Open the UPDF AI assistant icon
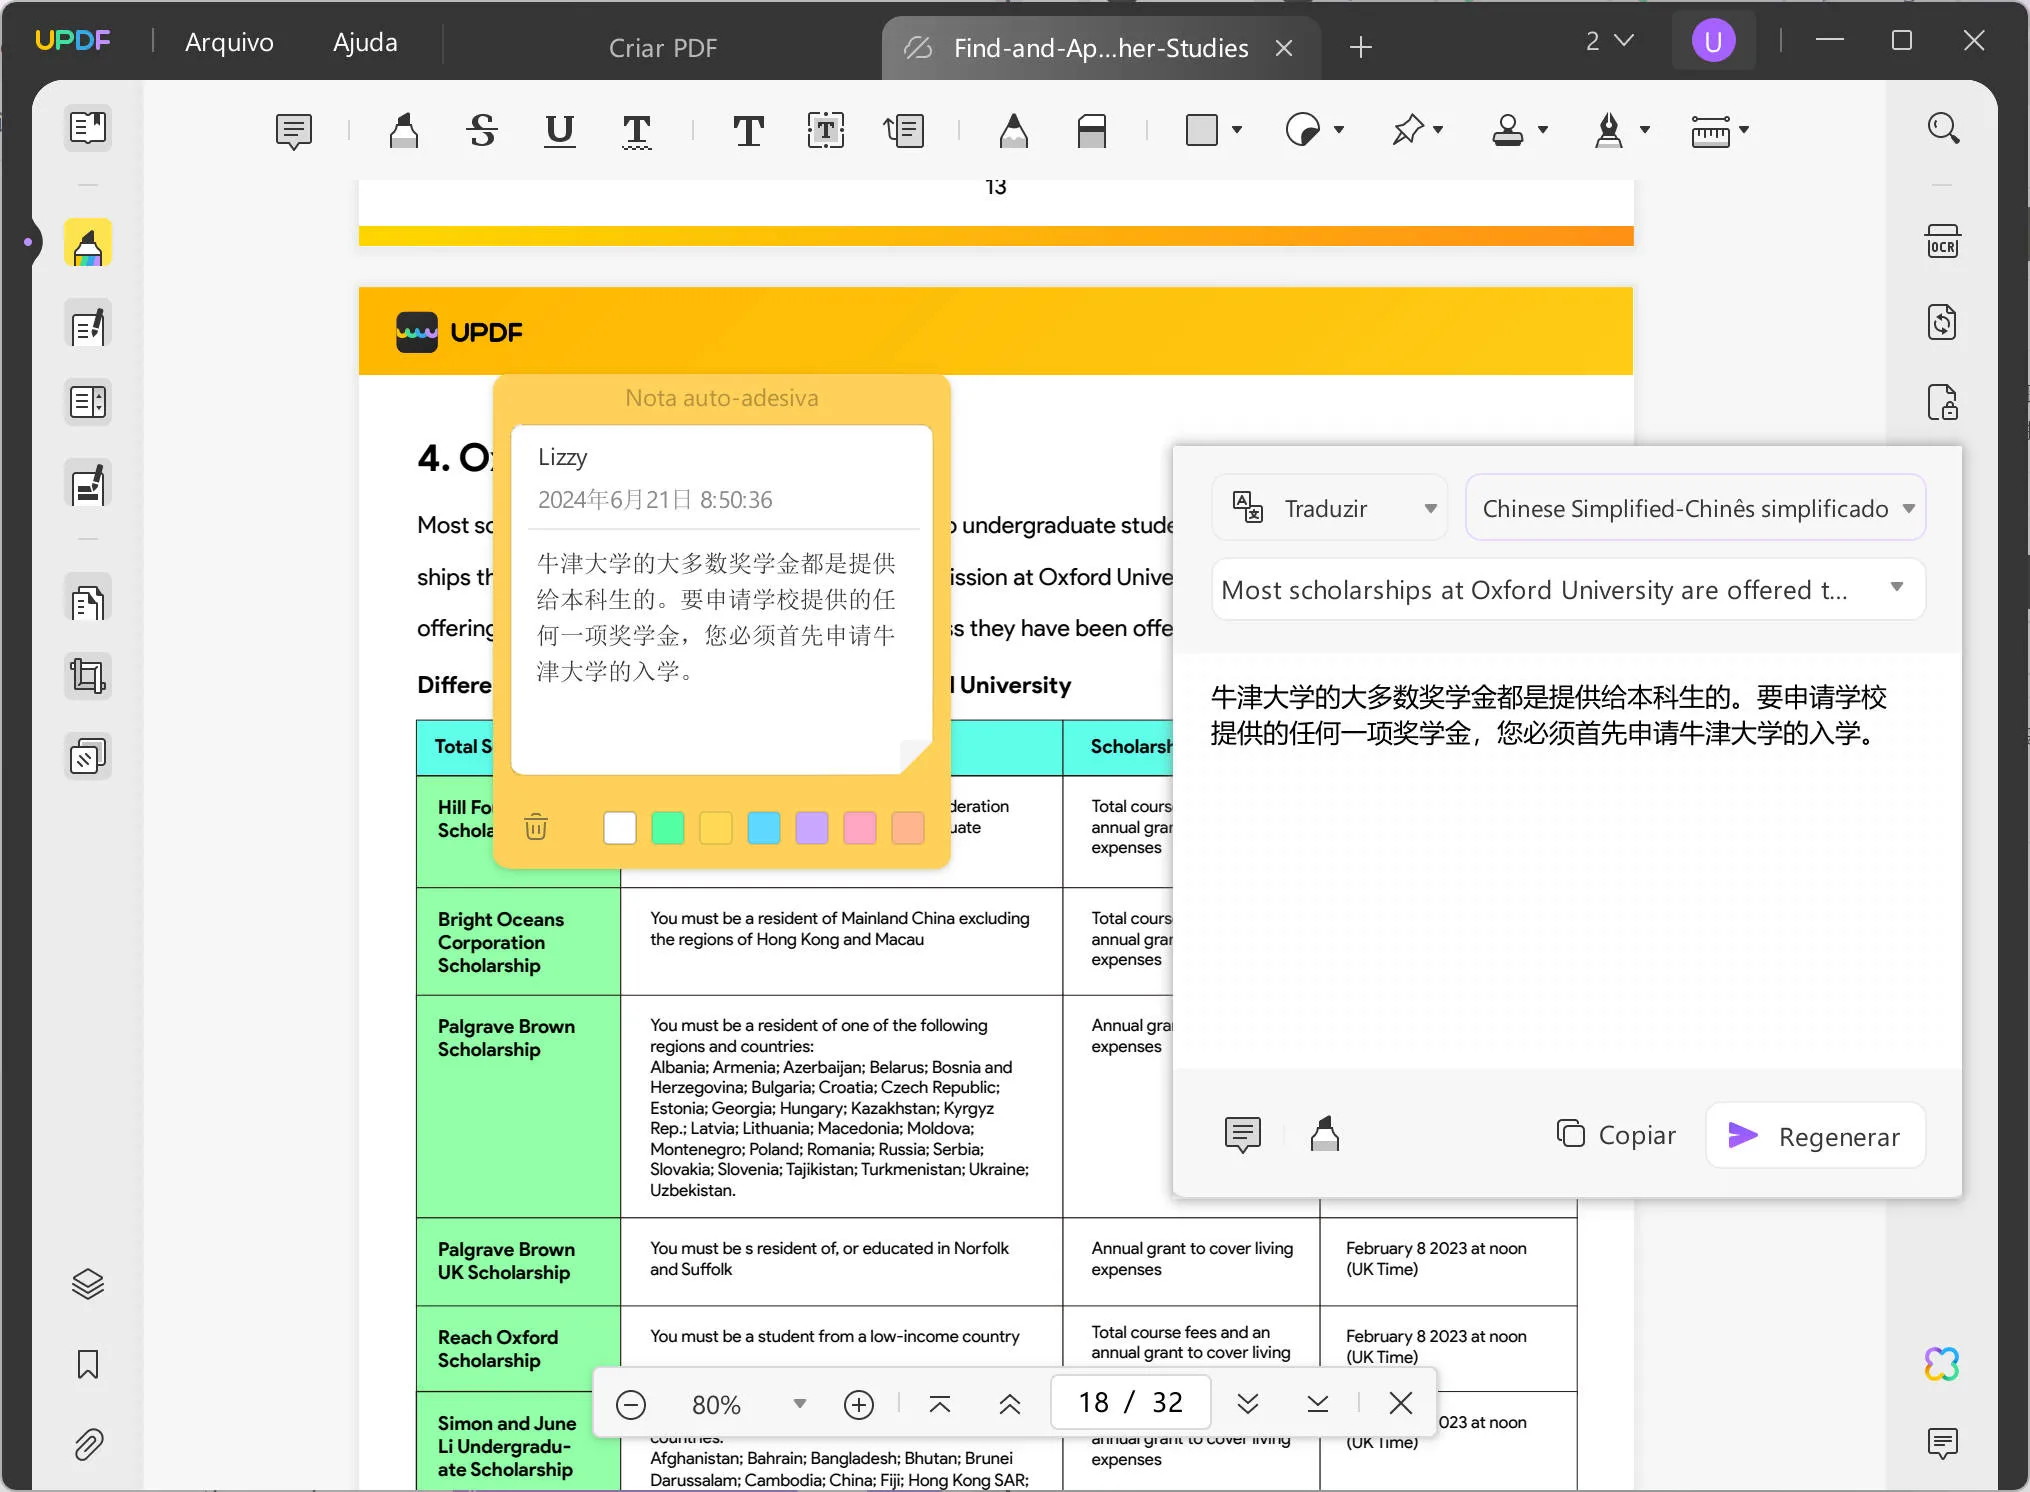The image size is (2030, 1492). click(1942, 1364)
